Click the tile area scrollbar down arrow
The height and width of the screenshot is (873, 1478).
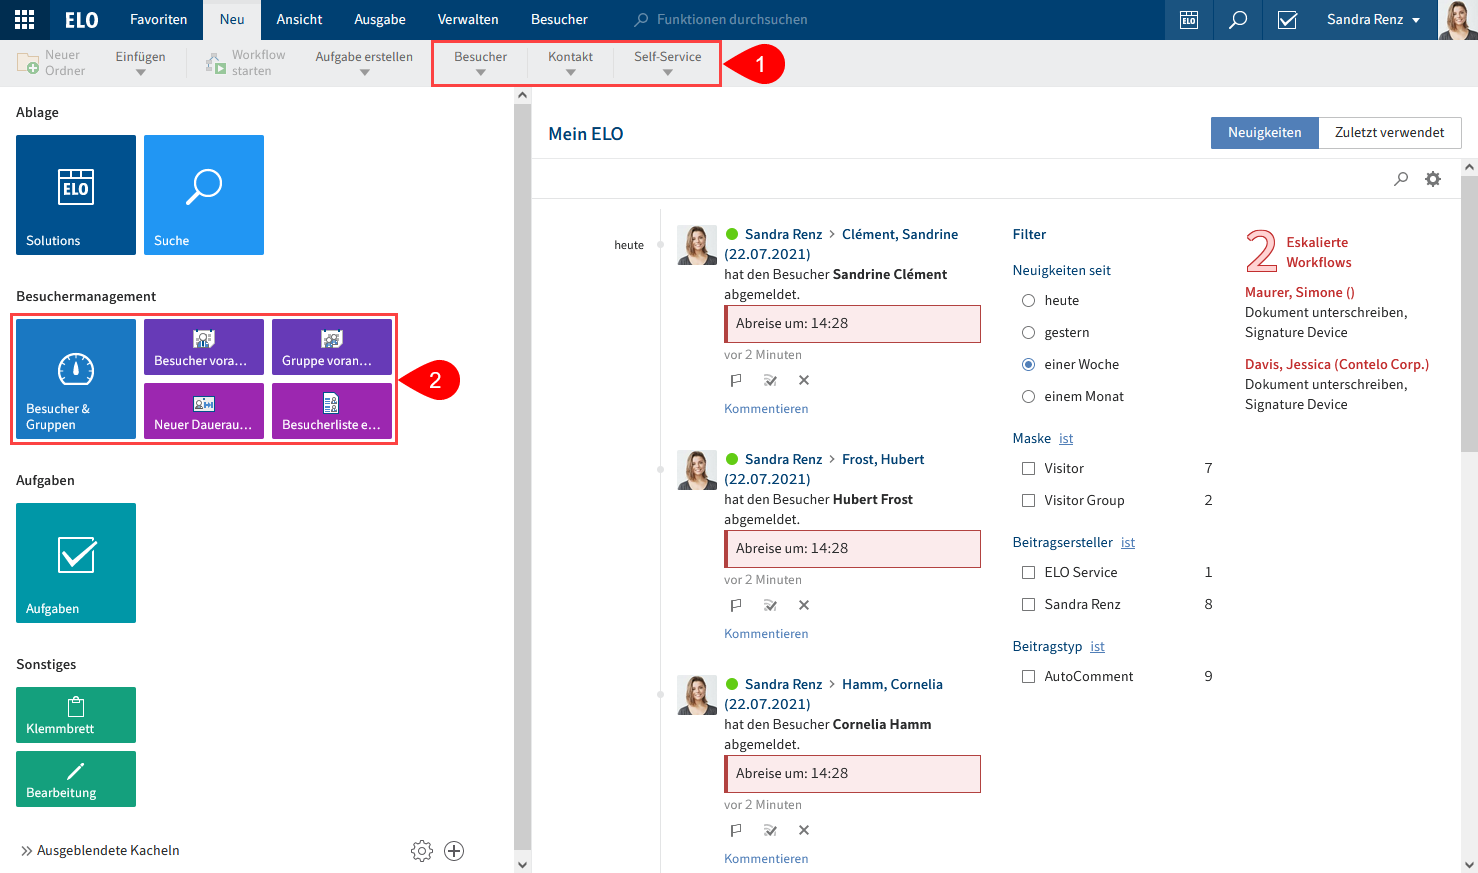tap(522, 864)
